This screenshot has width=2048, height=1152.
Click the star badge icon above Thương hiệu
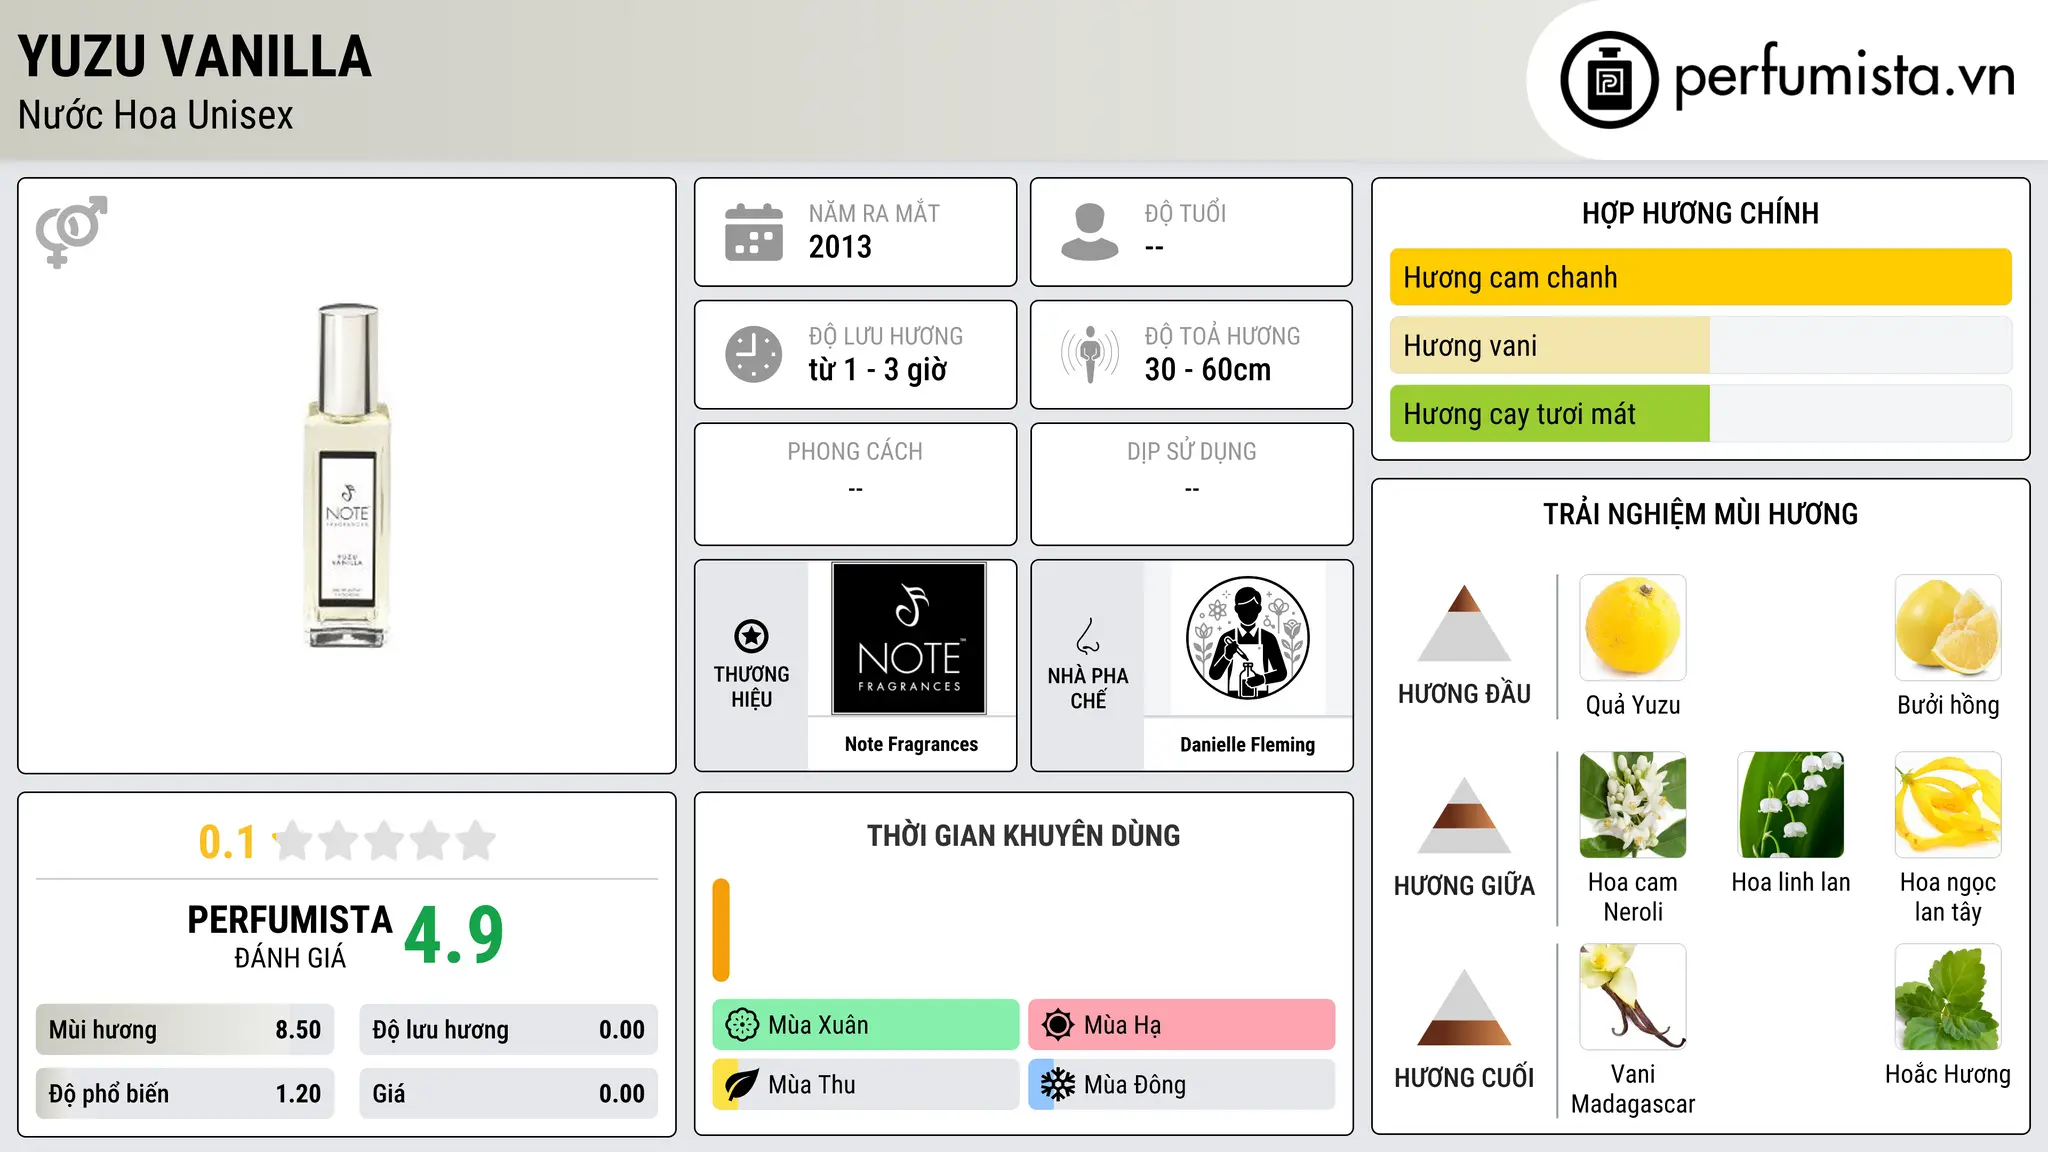click(x=751, y=636)
